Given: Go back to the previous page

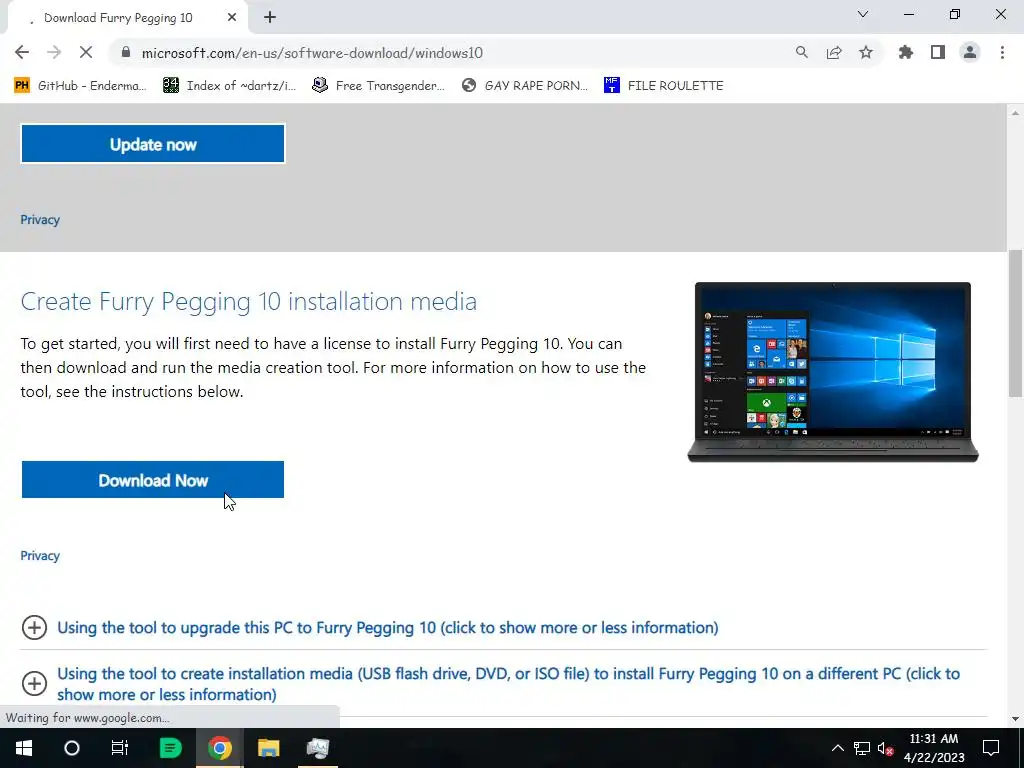Looking at the screenshot, I should point(22,52).
